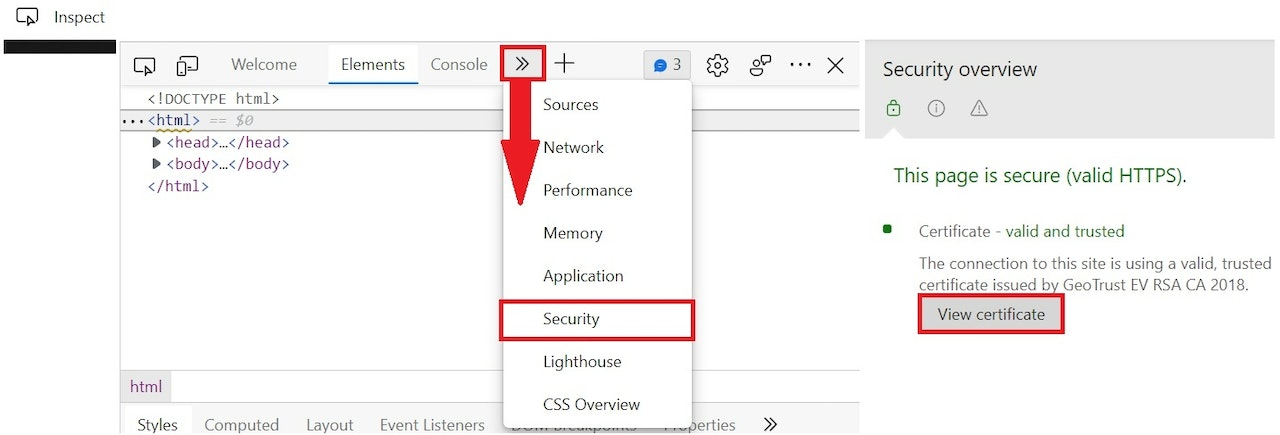Expand the head element node
Viewport: 1280px width, 435px height.
[x=156, y=143]
